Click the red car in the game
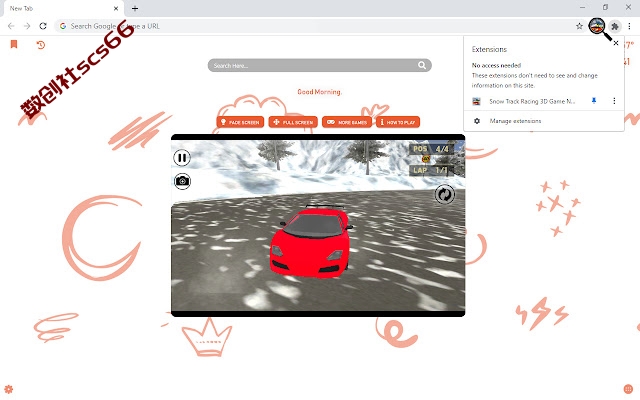 tap(311, 241)
